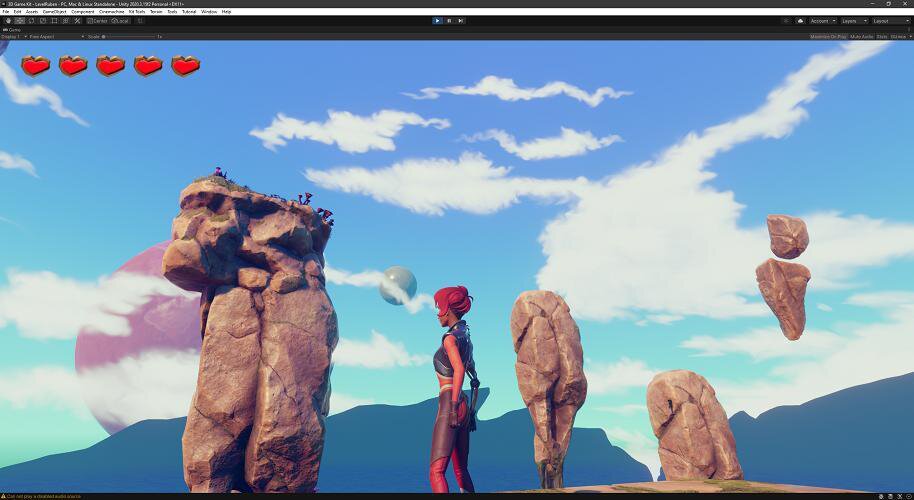The width and height of the screenshot is (914, 500).
Task: Open the Edit menu
Action: (17, 12)
